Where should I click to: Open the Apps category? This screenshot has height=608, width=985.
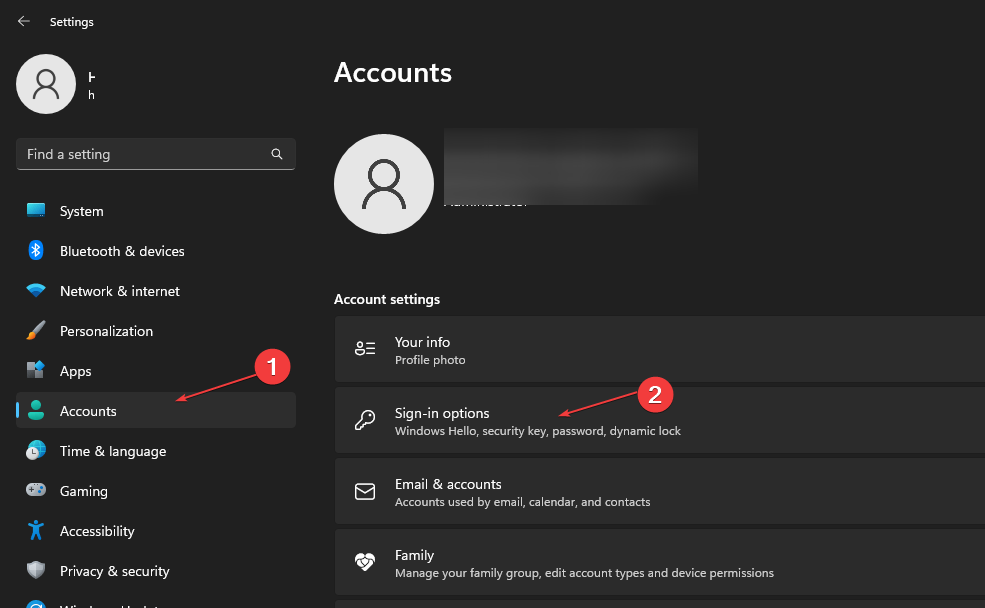pyautogui.click(x=156, y=371)
